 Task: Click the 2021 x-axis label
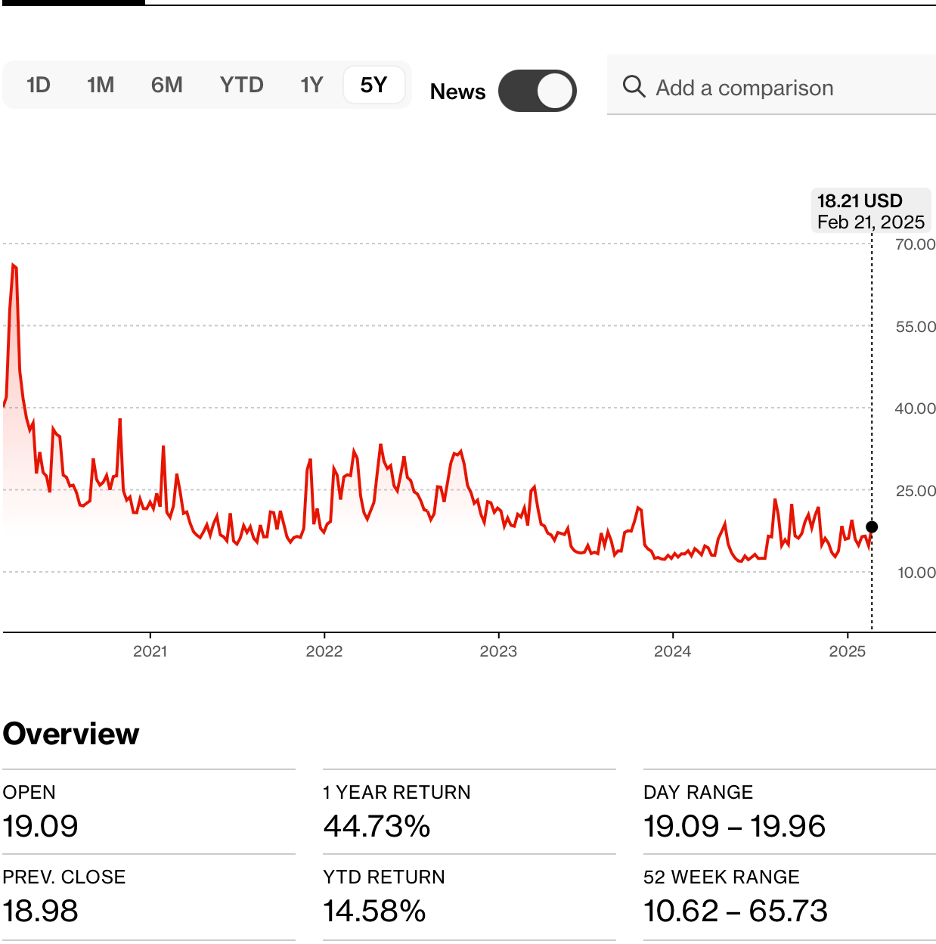[150, 651]
